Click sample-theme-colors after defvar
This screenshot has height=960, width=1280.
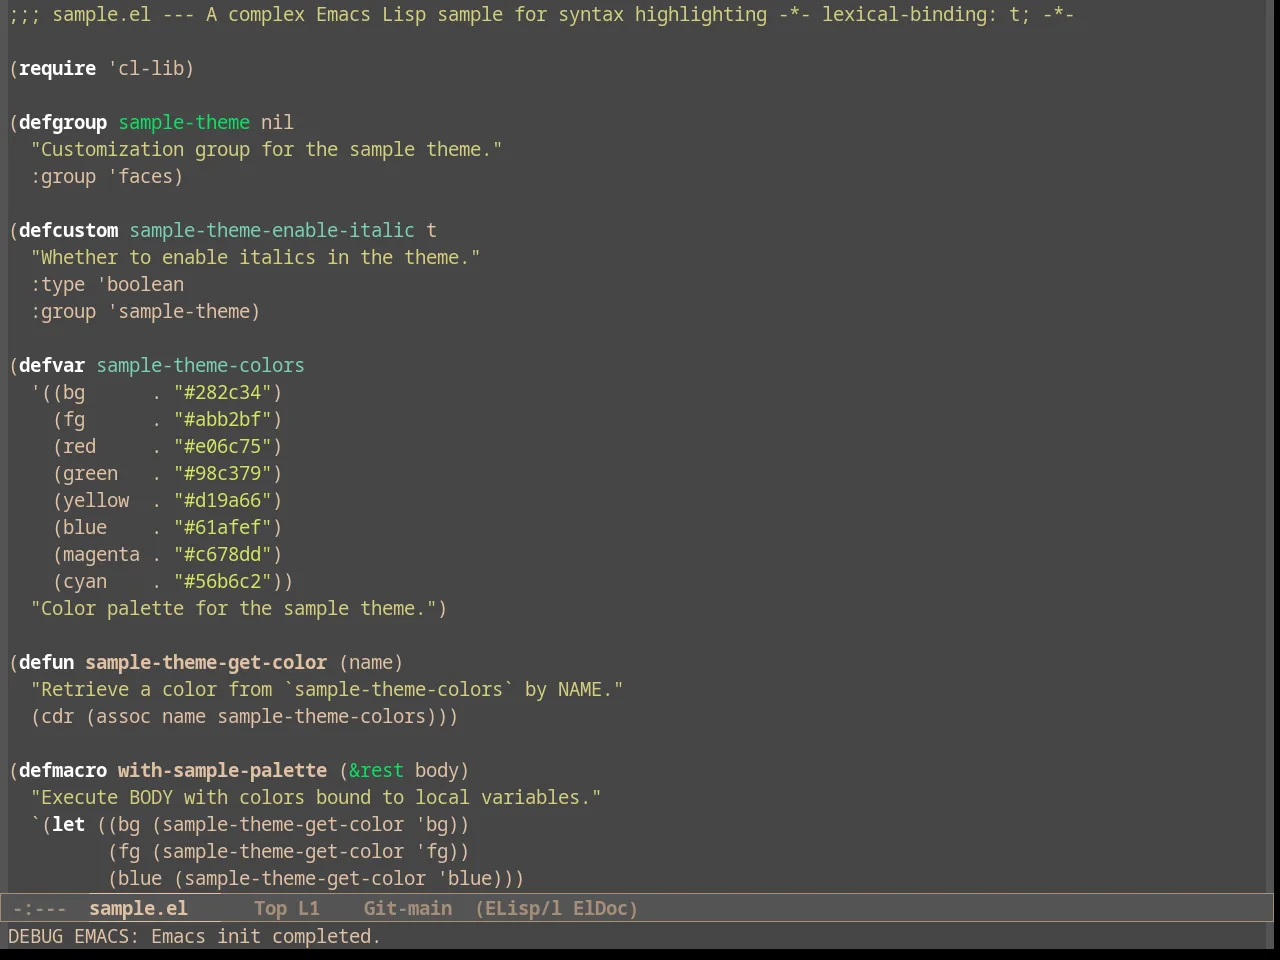point(200,365)
